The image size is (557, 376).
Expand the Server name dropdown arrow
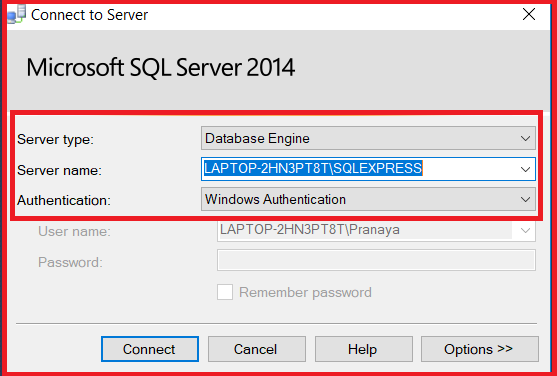(x=525, y=169)
